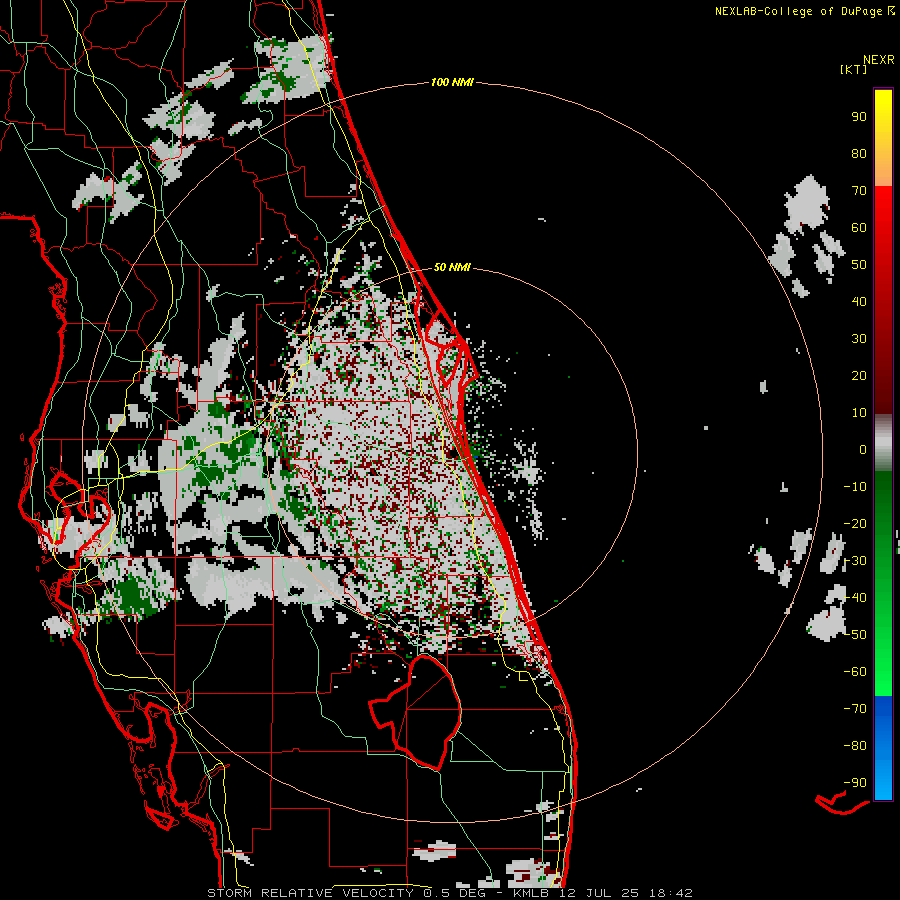Screen dimensions: 900x900
Task: Click the -90 label on velocity scale
Action: 855,783
